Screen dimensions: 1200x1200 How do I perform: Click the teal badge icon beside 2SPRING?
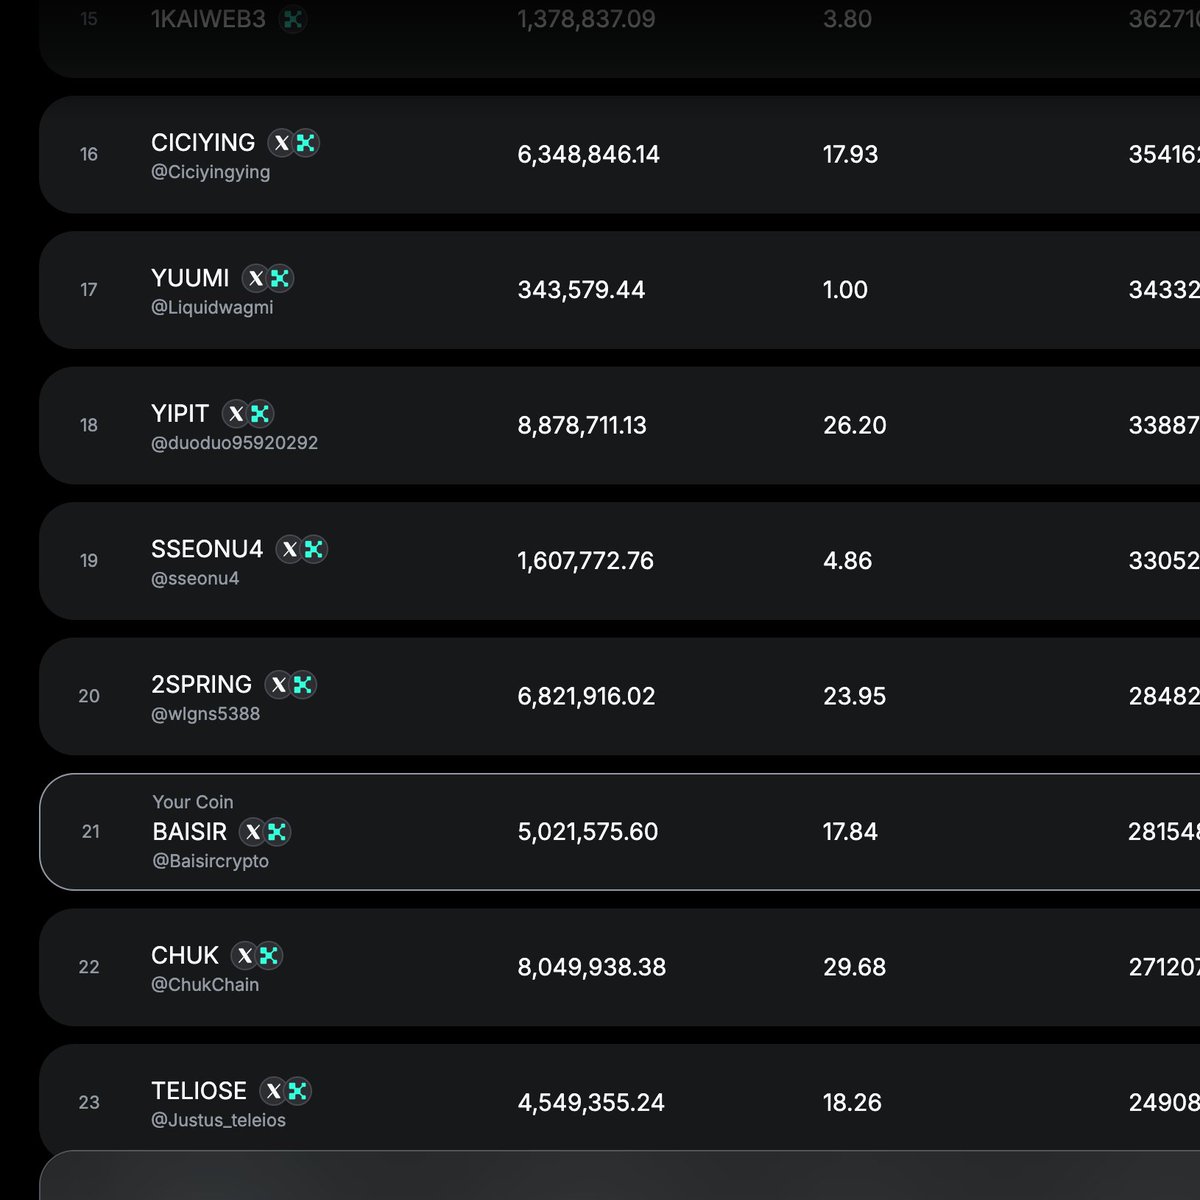302,685
